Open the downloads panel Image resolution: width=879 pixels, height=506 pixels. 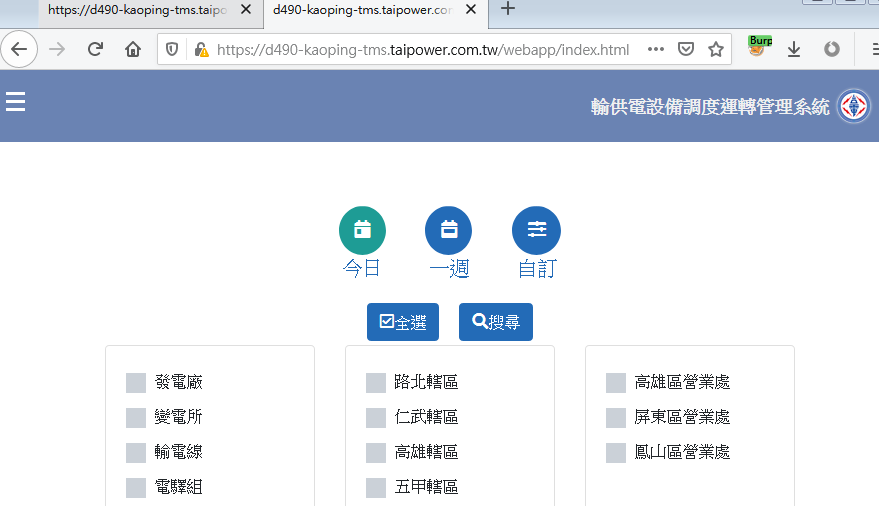coord(794,49)
